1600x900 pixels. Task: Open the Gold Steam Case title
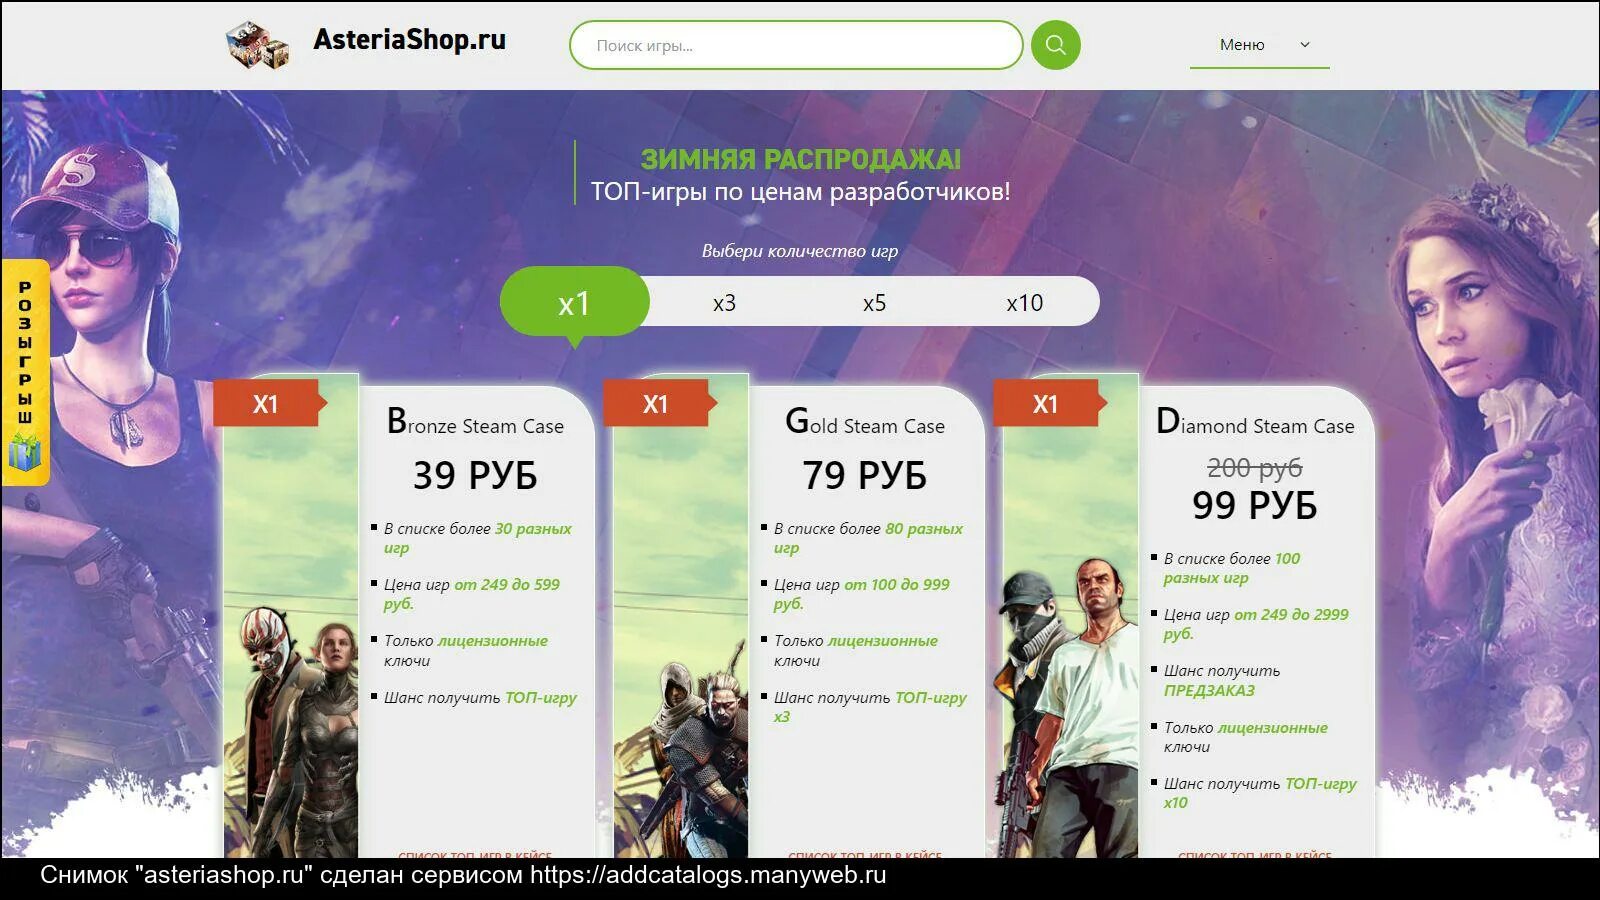(x=865, y=422)
